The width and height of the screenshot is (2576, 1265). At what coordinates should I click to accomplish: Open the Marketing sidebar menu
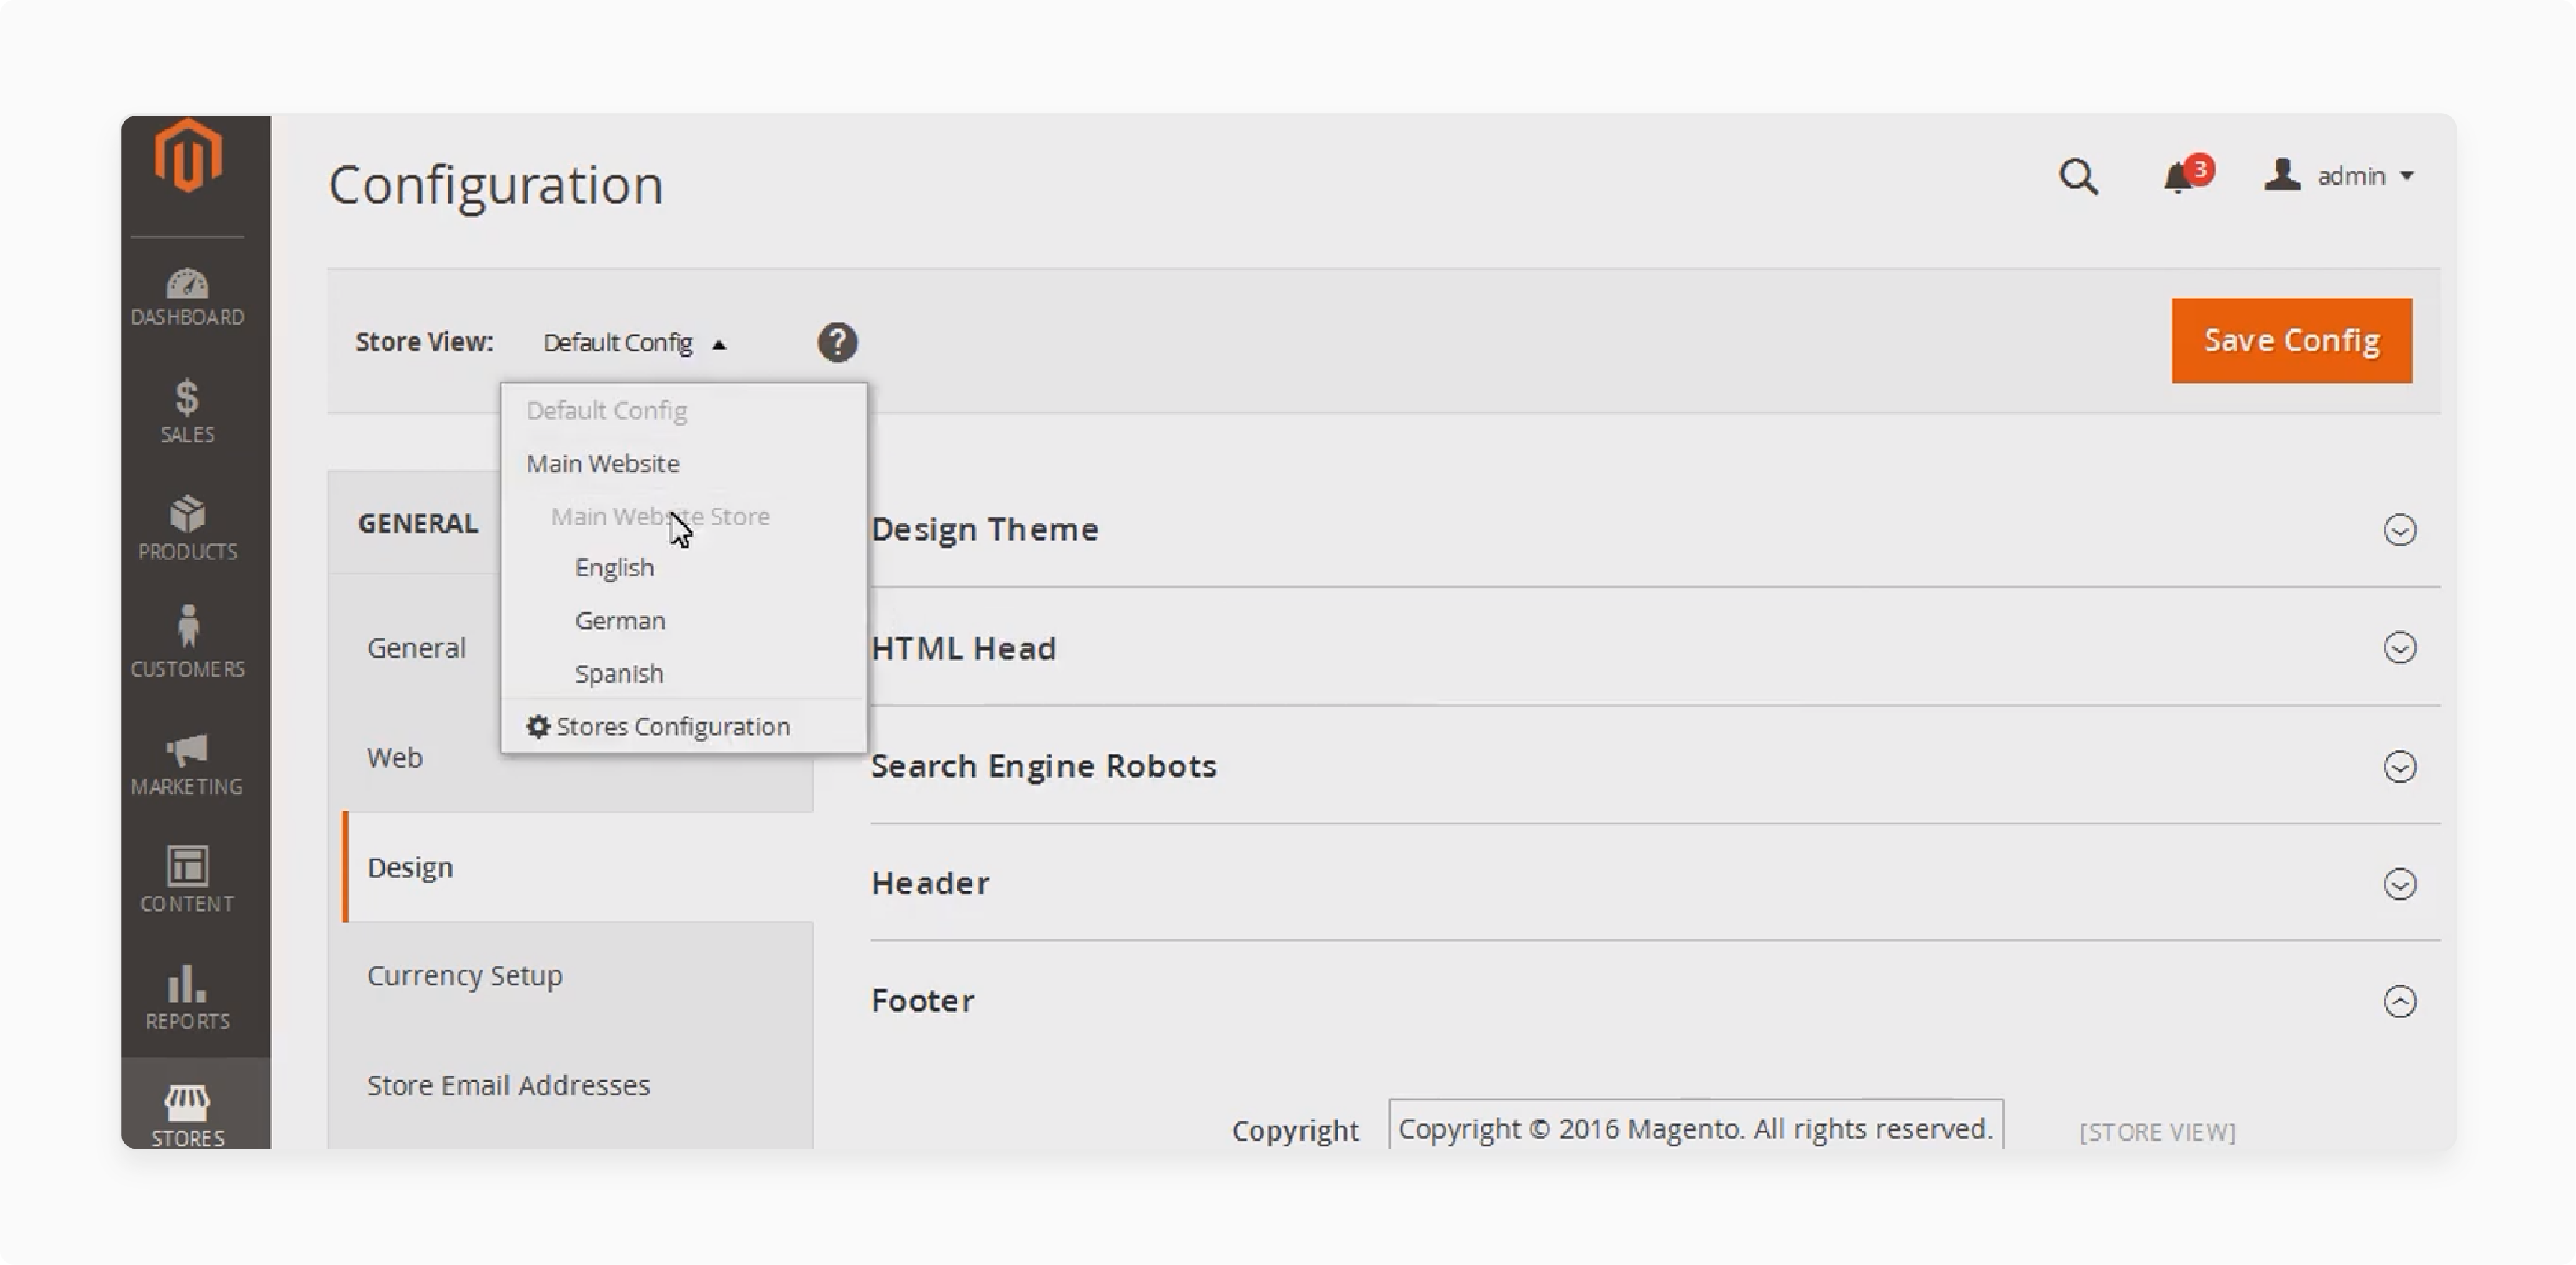coord(187,764)
